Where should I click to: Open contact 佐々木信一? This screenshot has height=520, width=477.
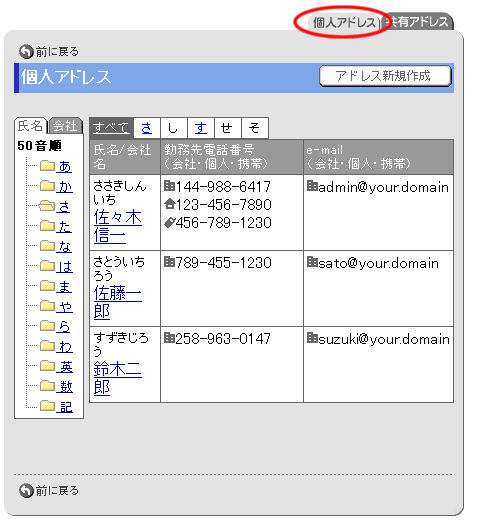click(118, 227)
